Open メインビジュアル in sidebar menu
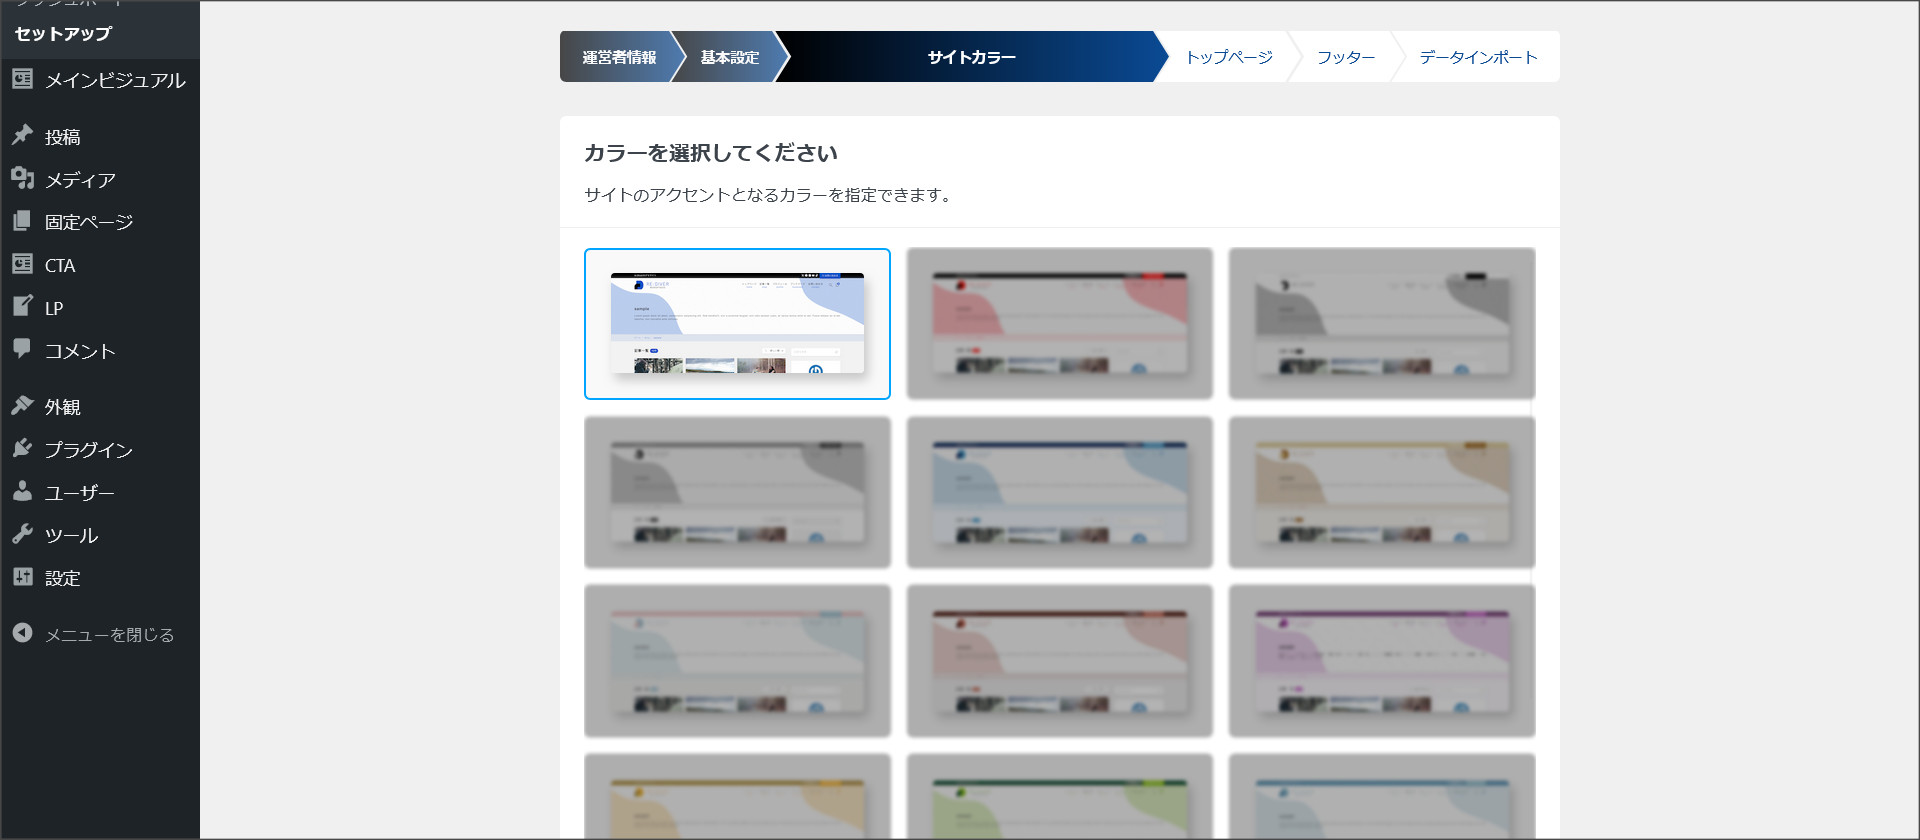The height and width of the screenshot is (840, 1920). pos(114,80)
